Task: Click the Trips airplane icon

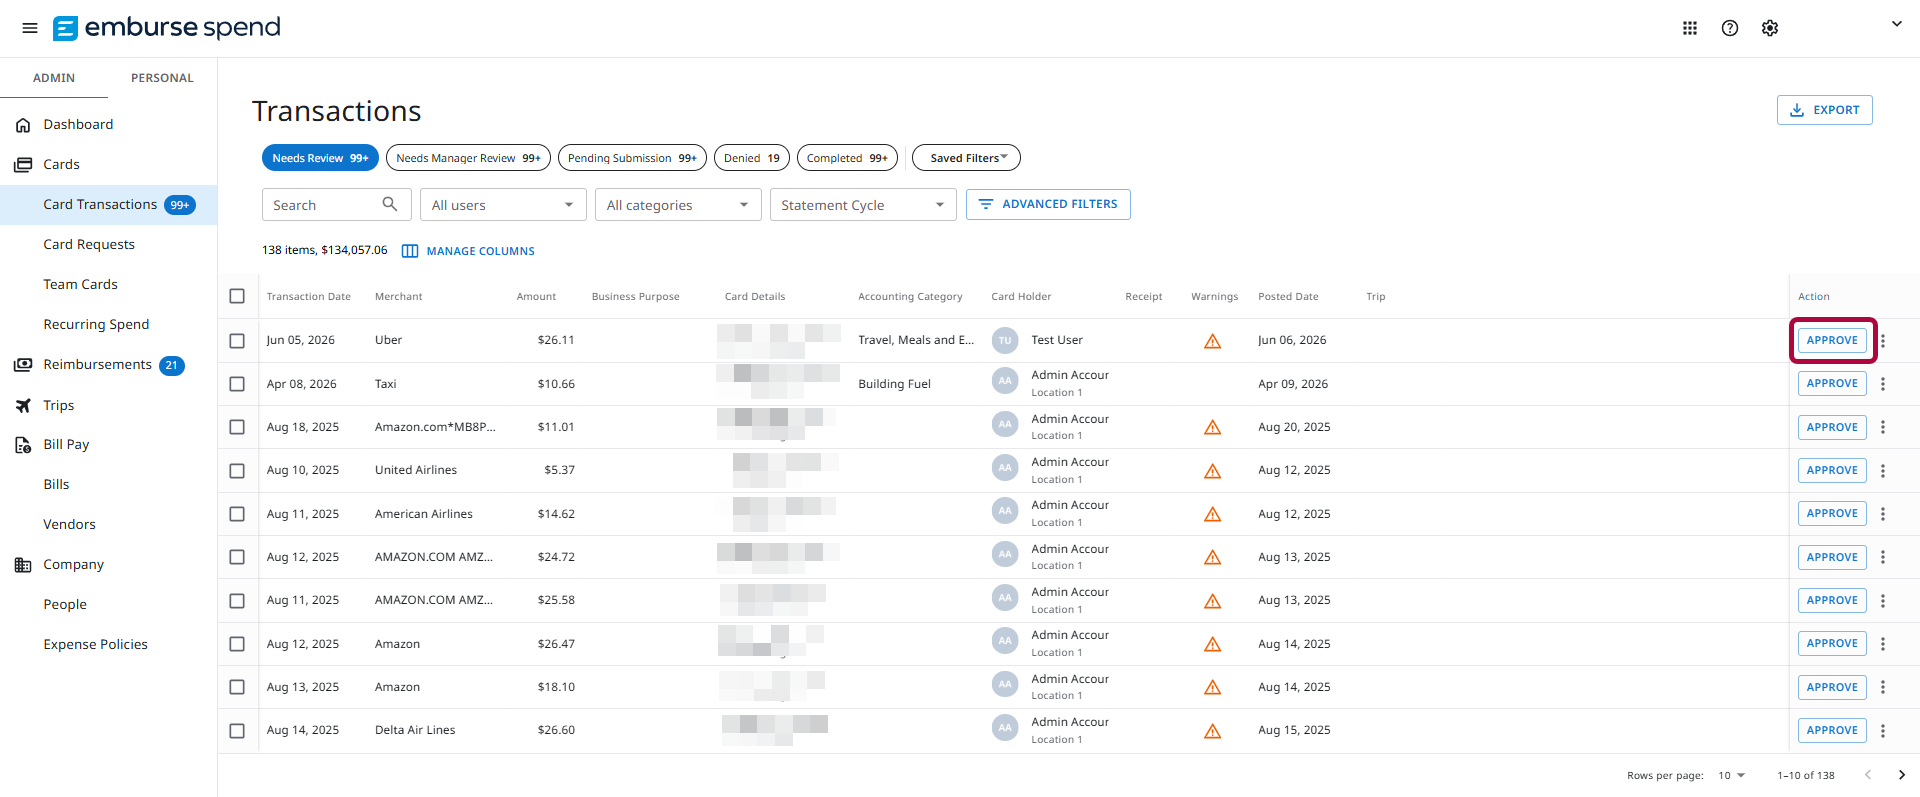Action: [x=23, y=405]
